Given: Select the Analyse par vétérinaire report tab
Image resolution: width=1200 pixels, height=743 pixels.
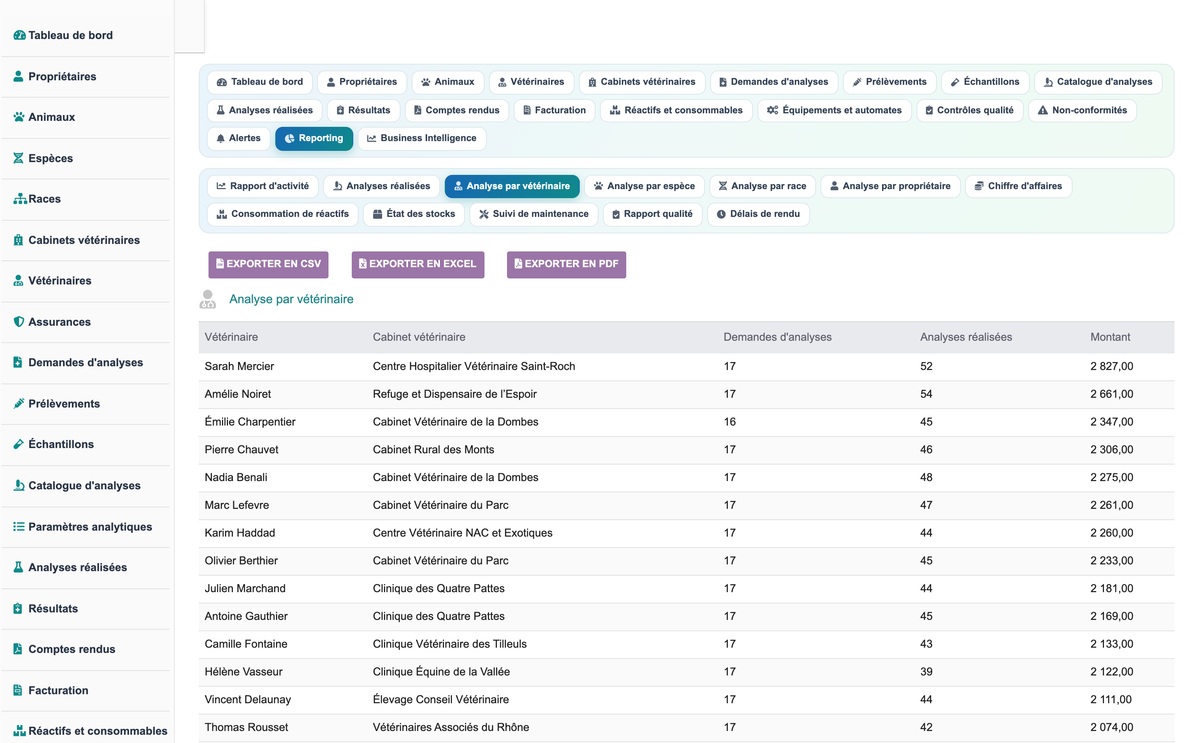Looking at the screenshot, I should 512,186.
